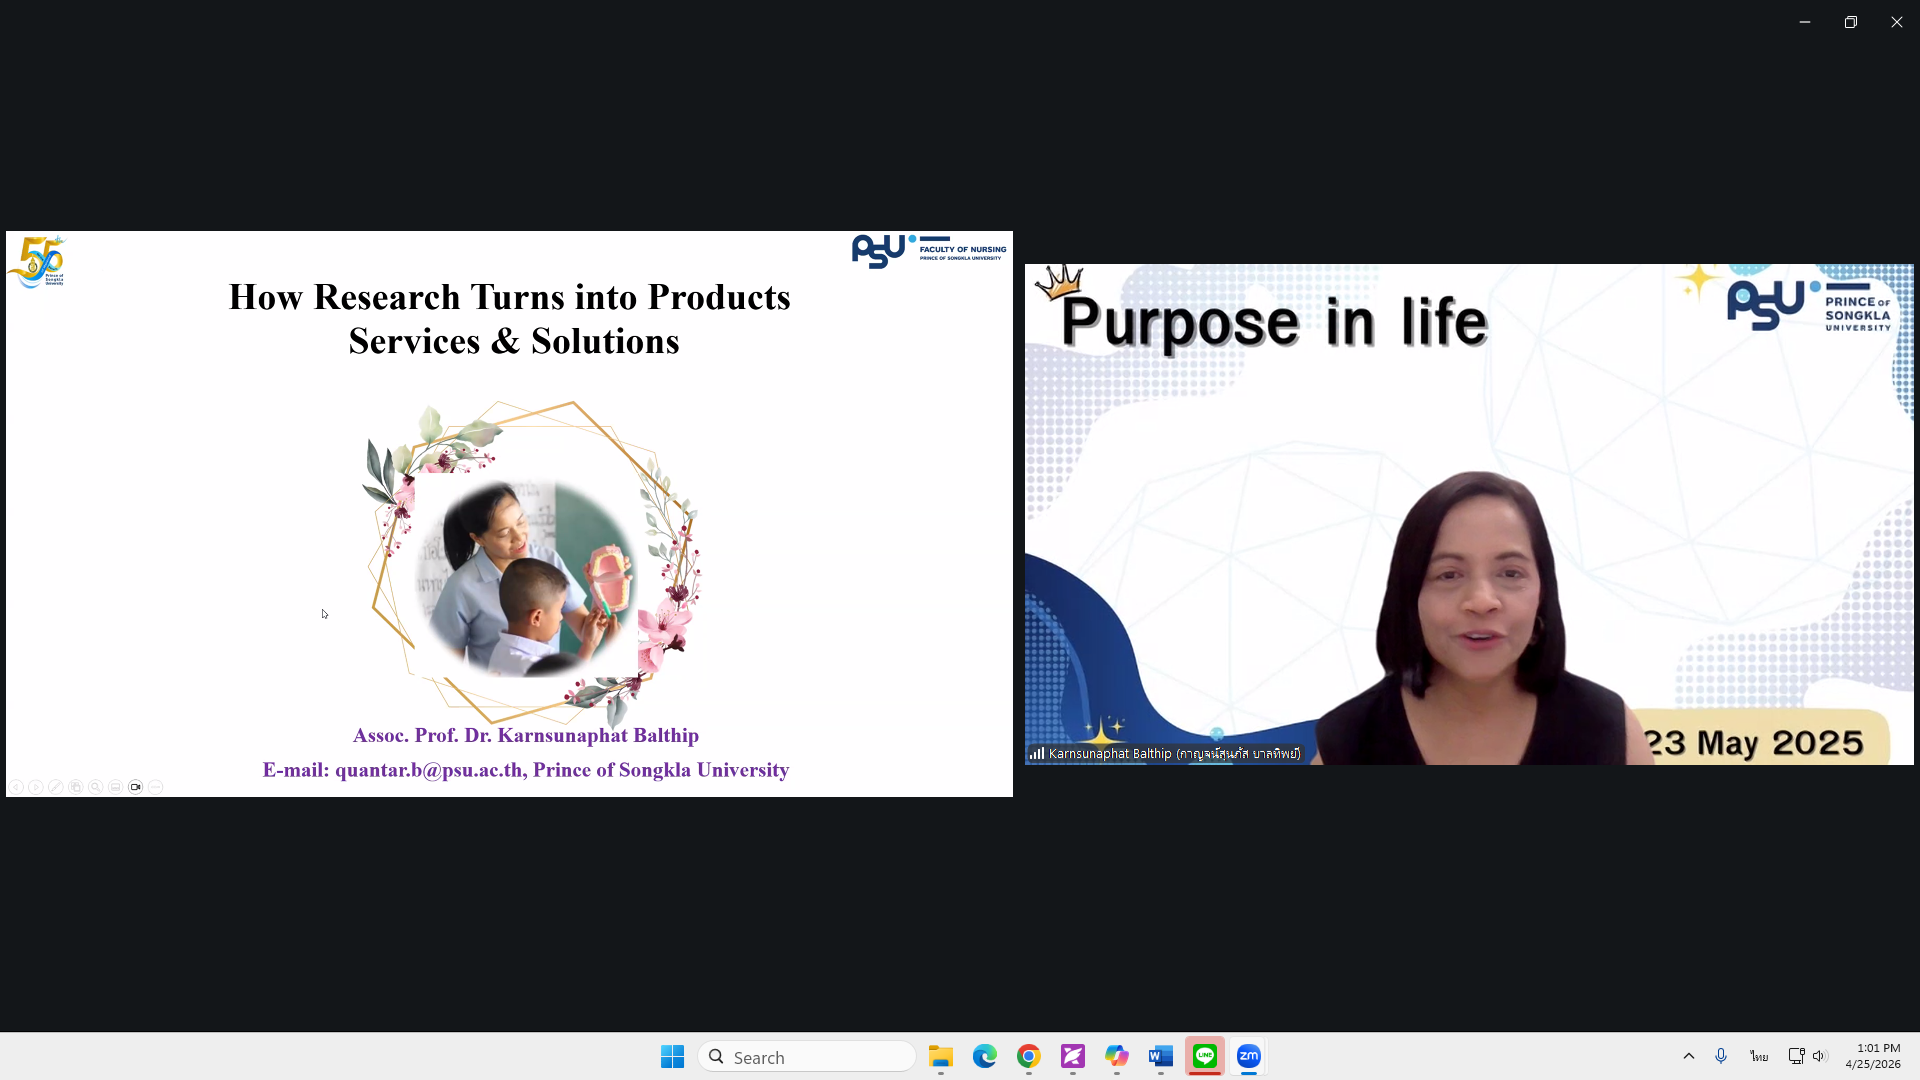Launch Google Chrome from taskbar
Viewport: 1920px width, 1080px height.
click(x=1029, y=1056)
